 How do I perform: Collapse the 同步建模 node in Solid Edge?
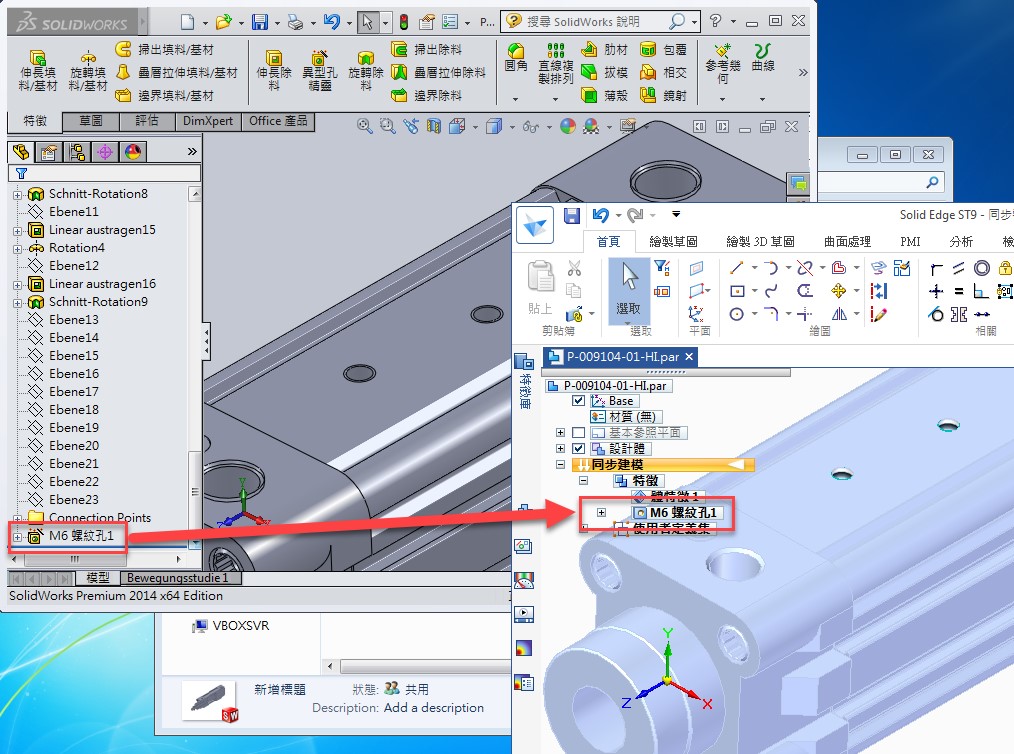(561, 464)
